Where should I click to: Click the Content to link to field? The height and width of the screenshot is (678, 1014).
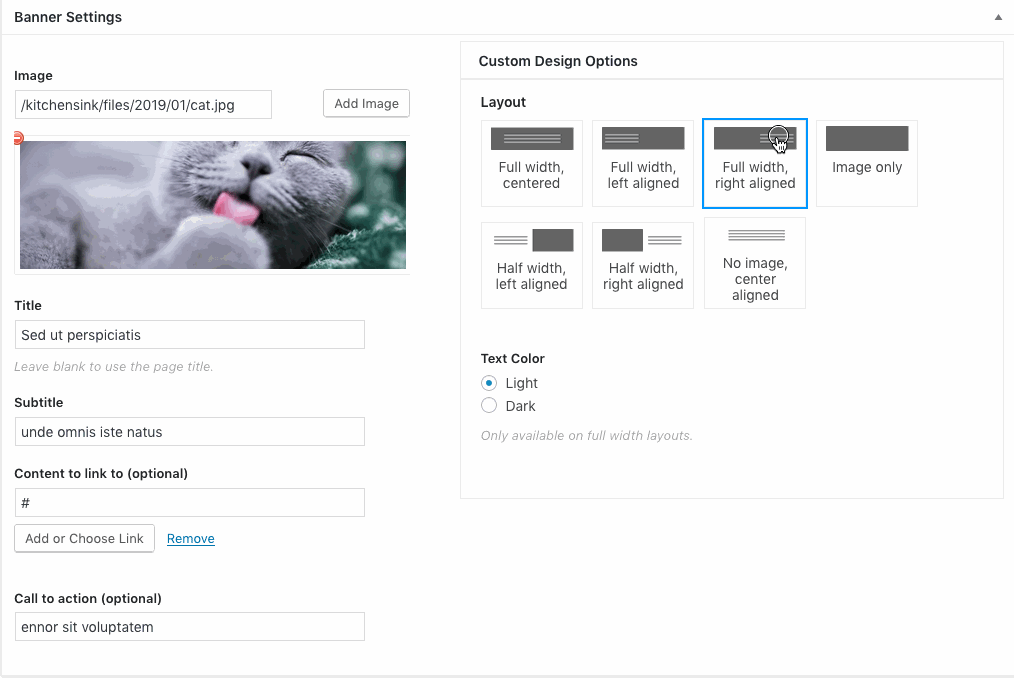point(189,503)
